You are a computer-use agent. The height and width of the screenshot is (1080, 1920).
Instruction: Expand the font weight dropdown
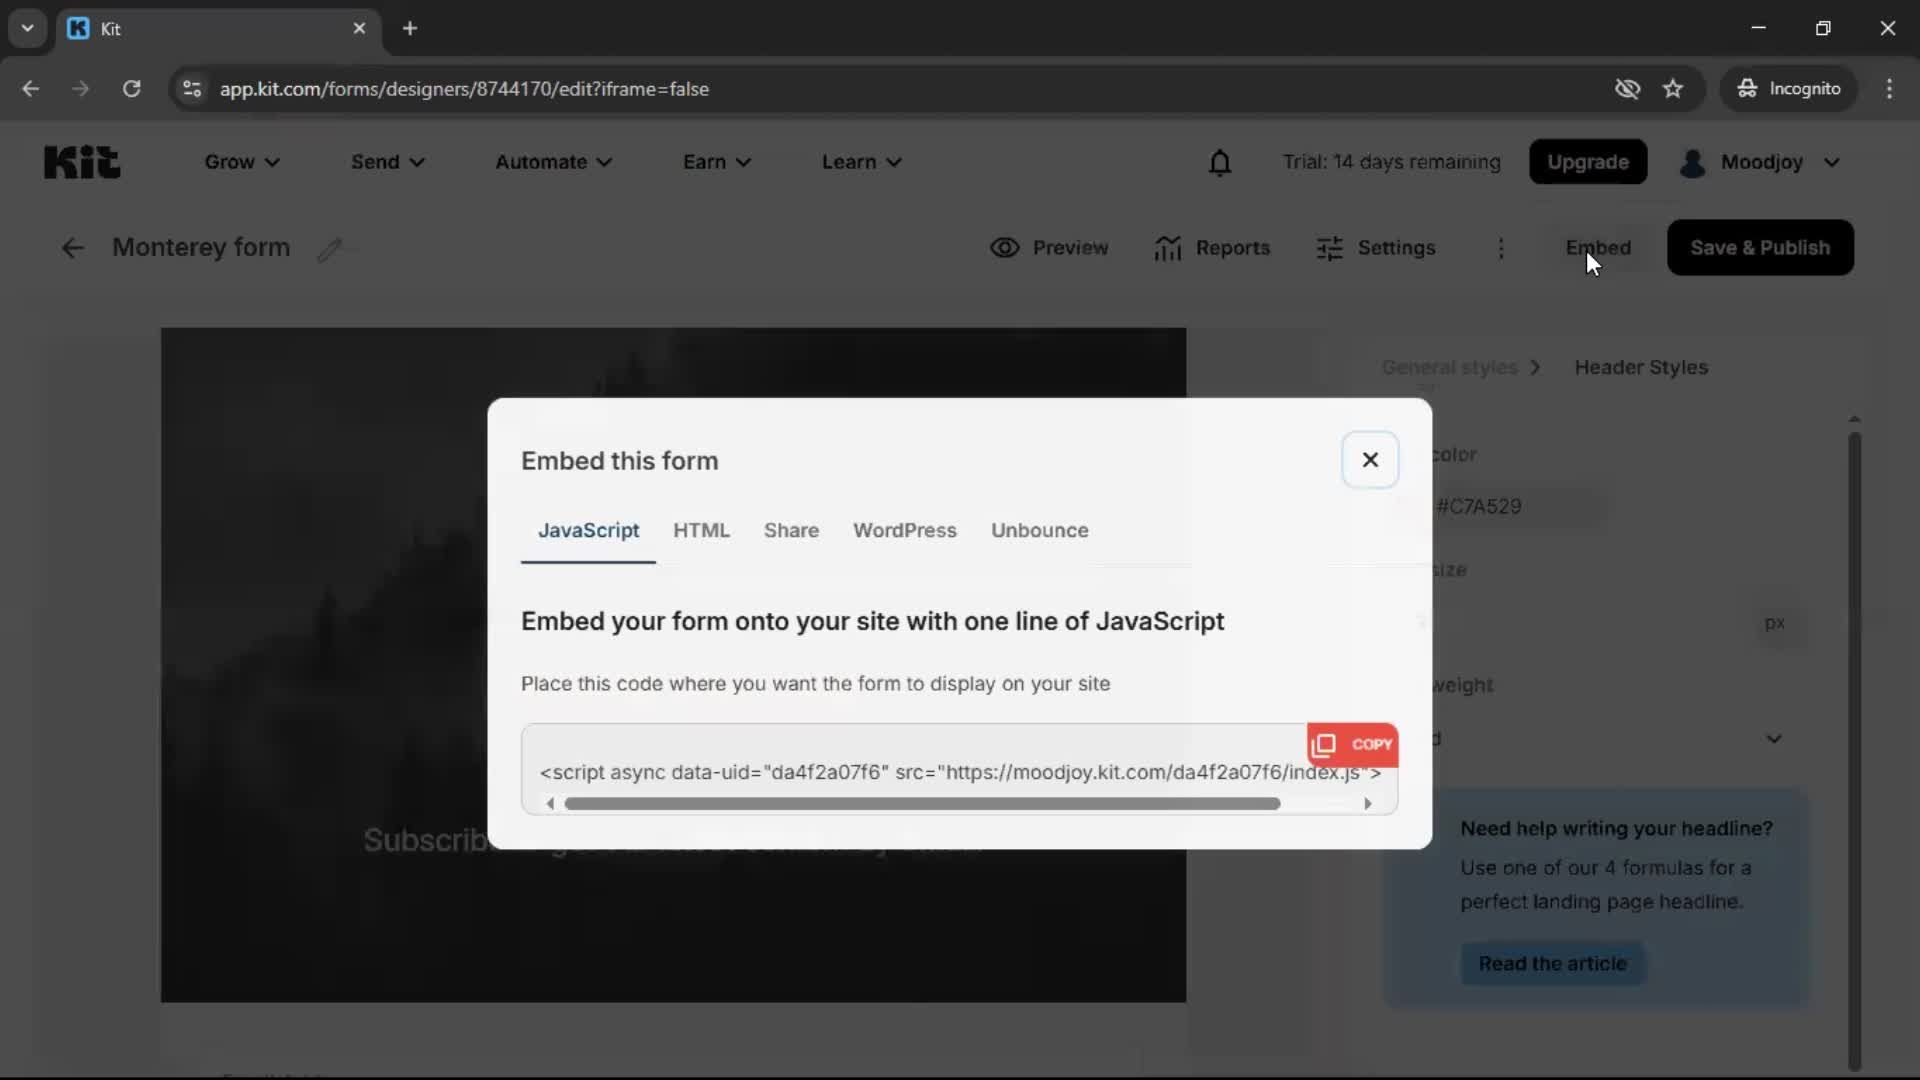point(1773,738)
